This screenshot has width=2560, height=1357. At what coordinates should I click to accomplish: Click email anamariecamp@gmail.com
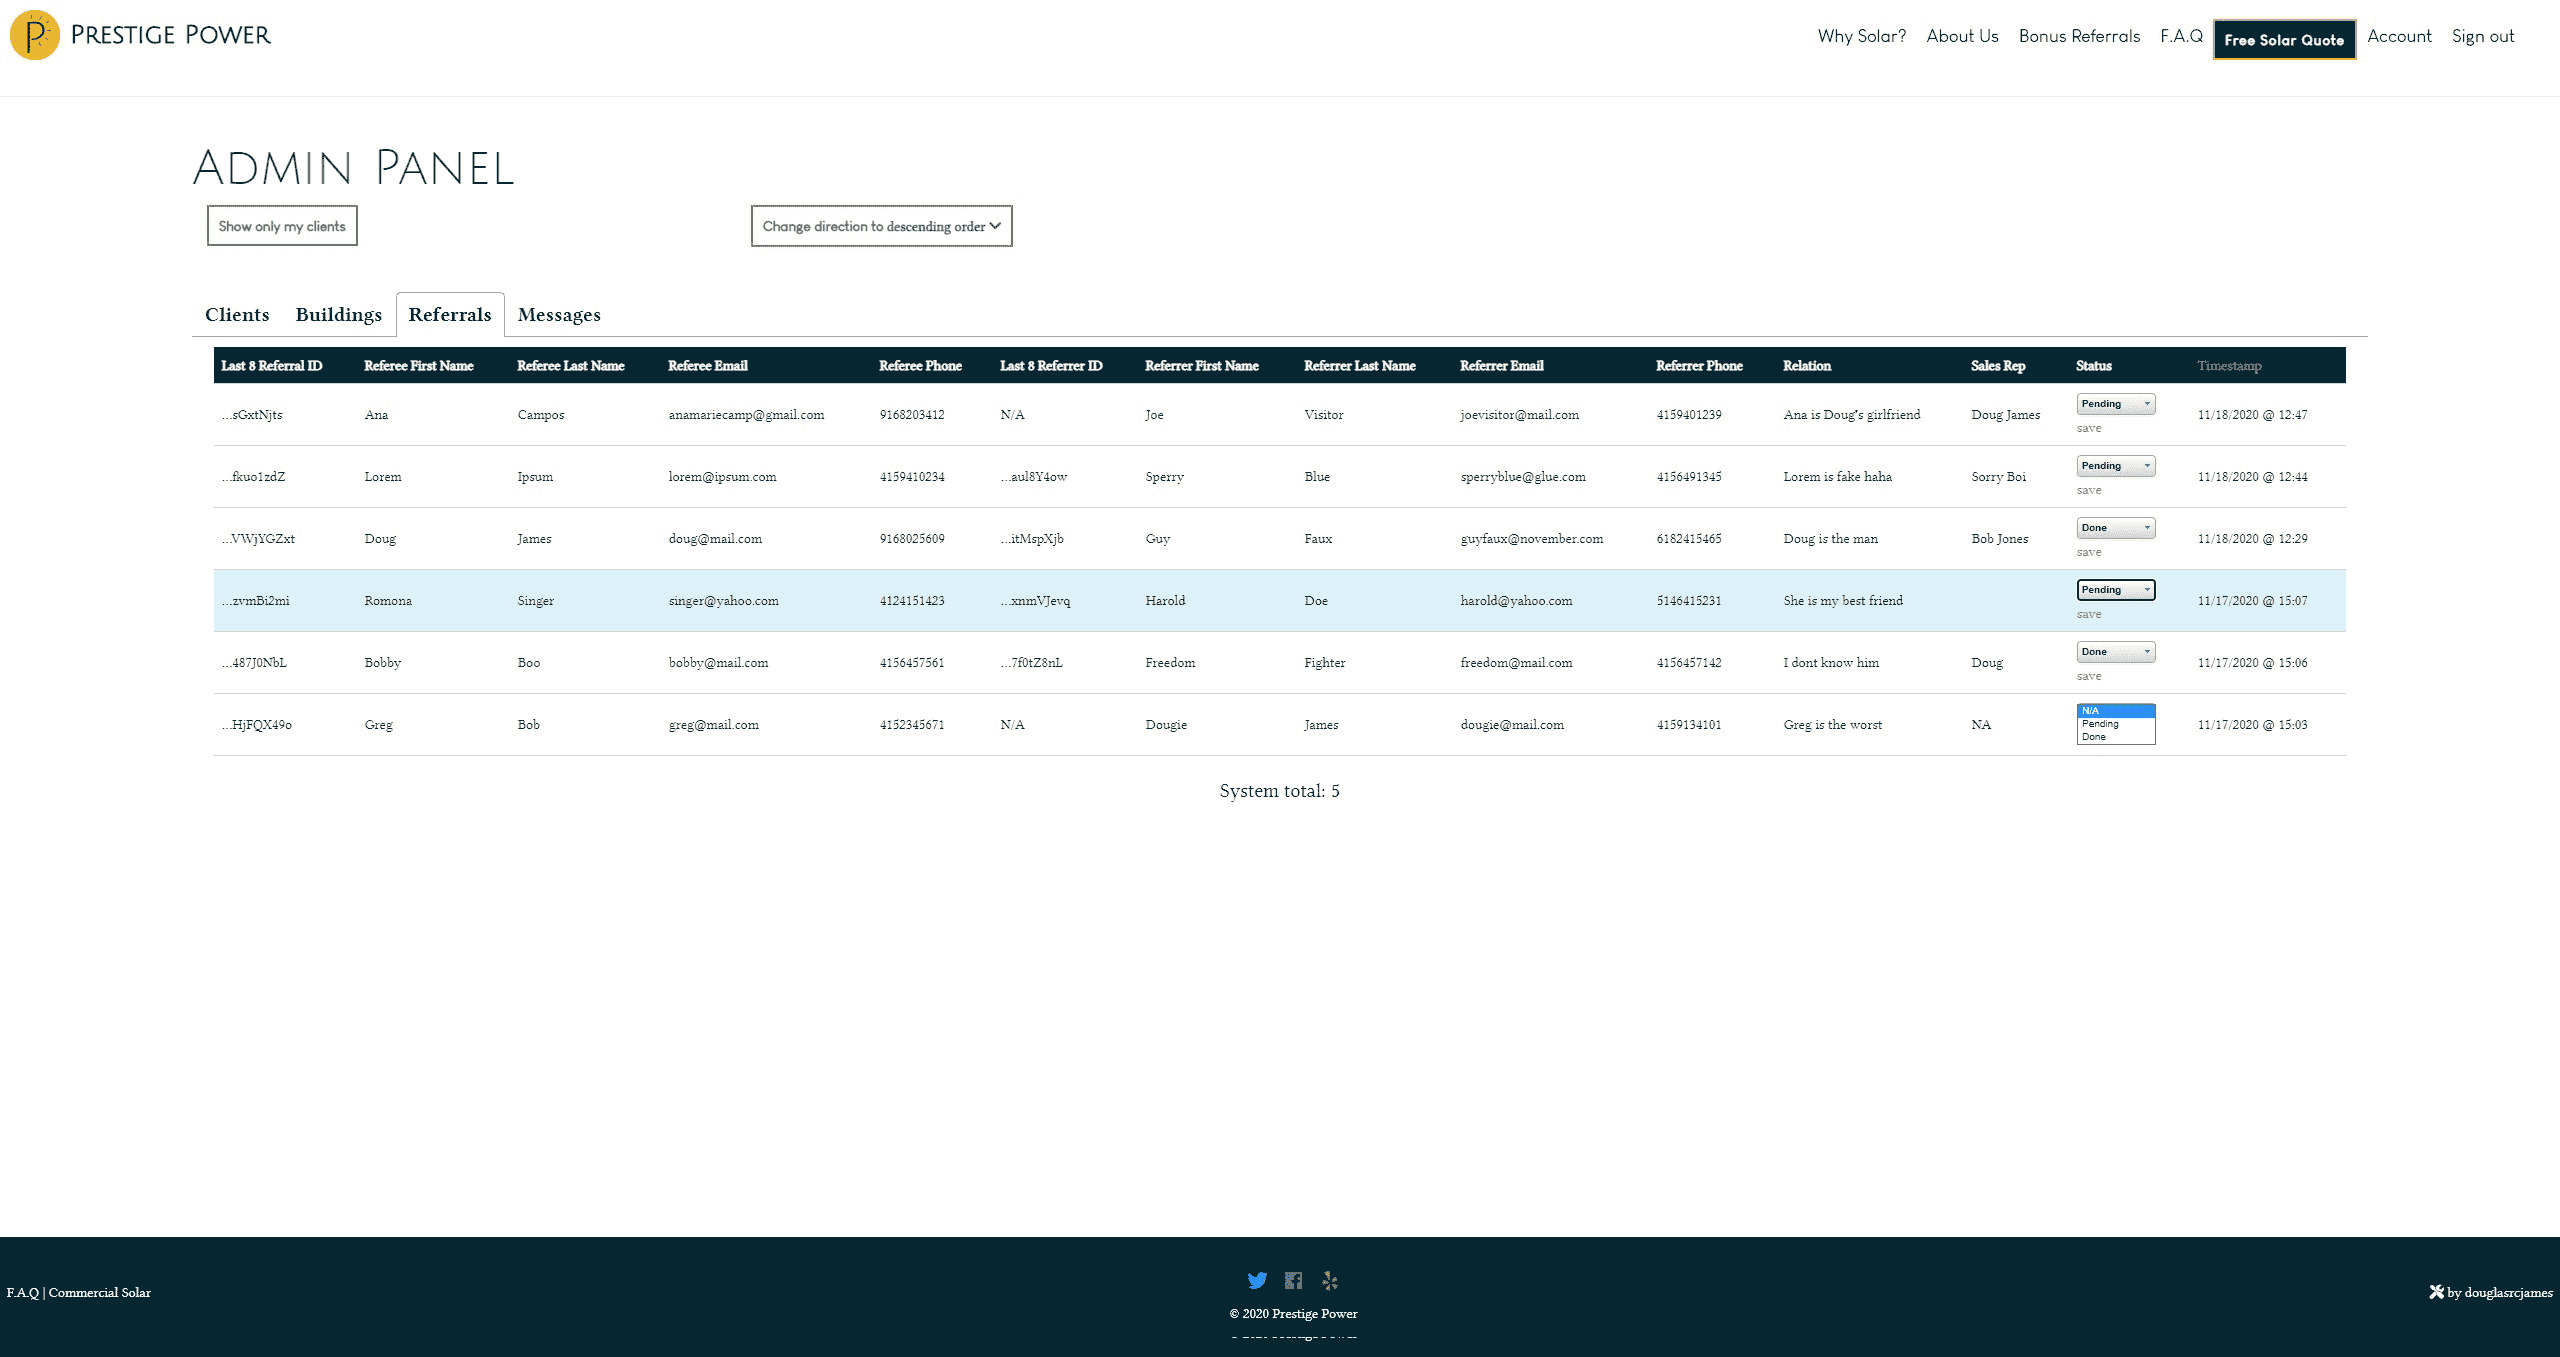click(x=746, y=415)
